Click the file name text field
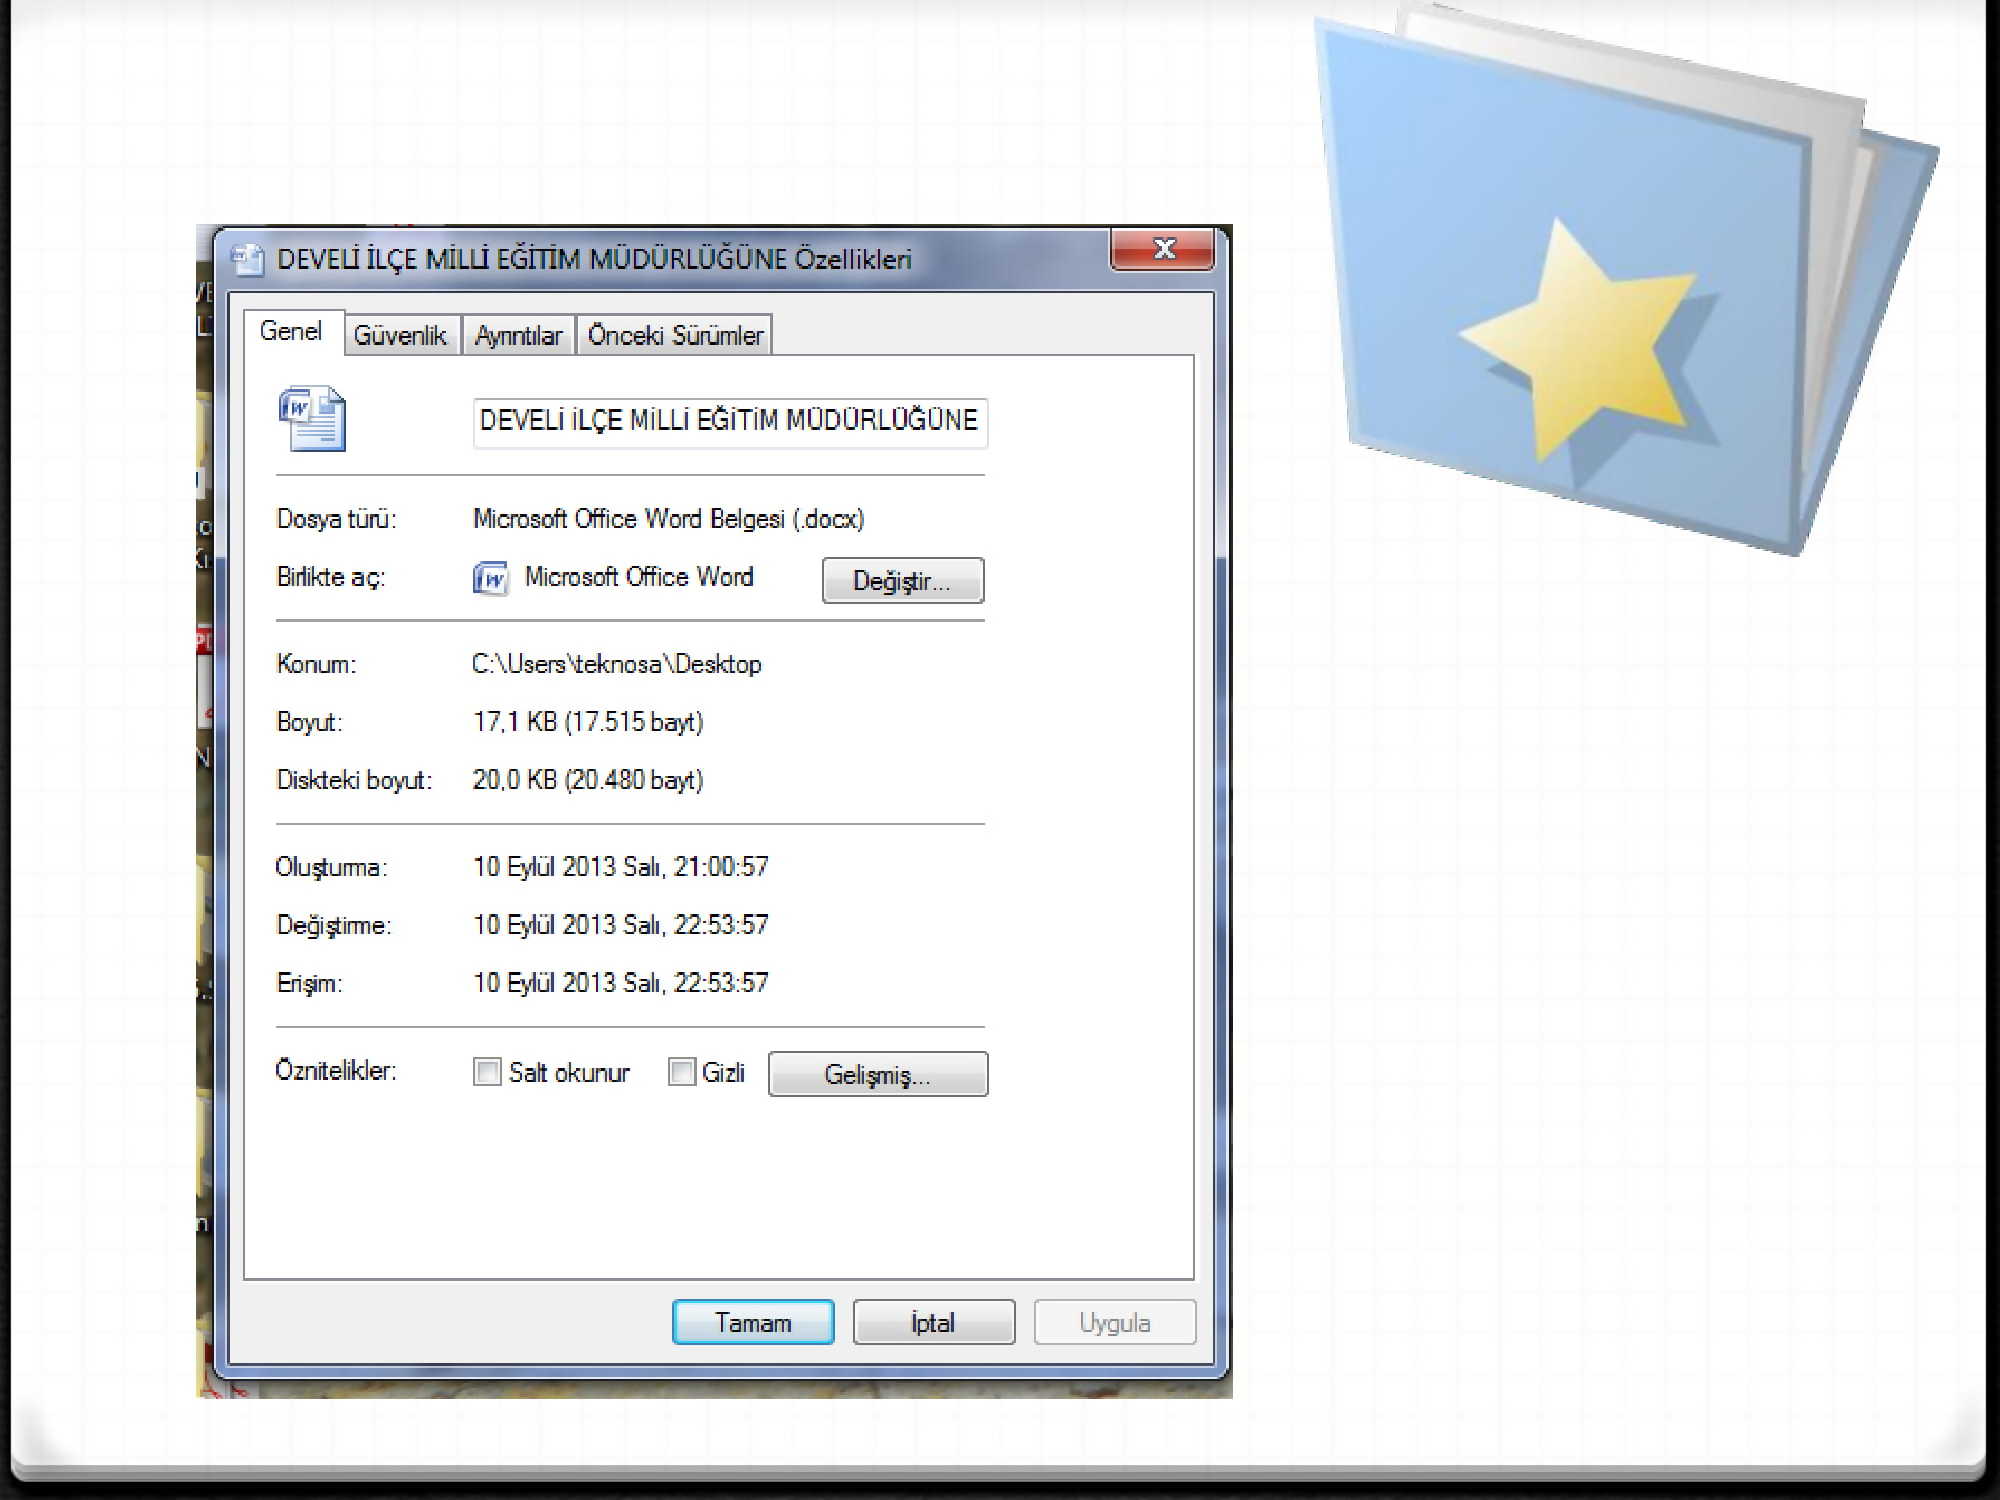 (729, 421)
